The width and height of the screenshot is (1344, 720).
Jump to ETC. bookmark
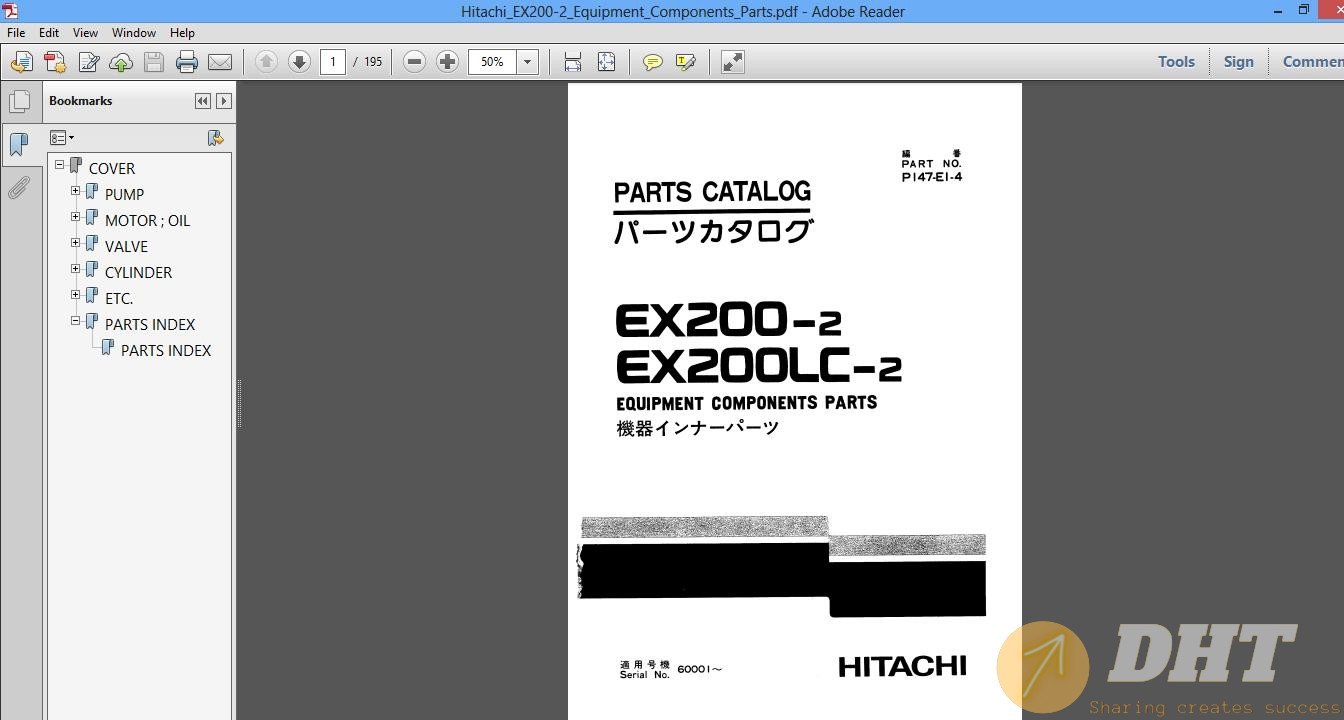coord(119,299)
